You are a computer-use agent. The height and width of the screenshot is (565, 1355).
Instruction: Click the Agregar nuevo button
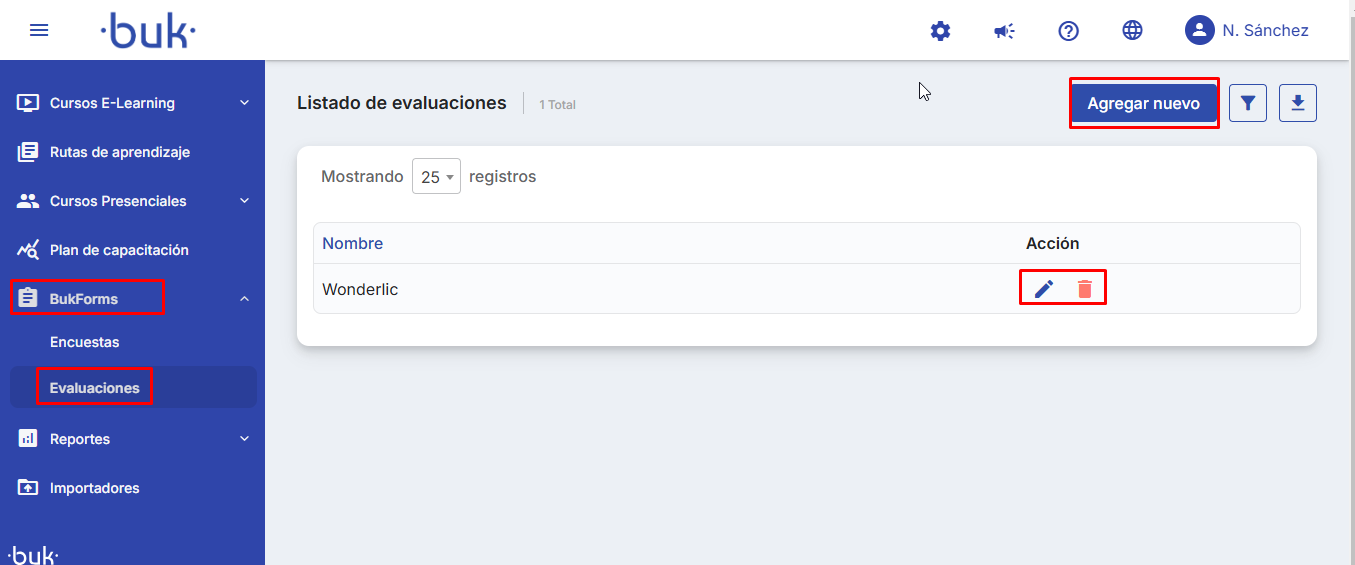point(1144,103)
